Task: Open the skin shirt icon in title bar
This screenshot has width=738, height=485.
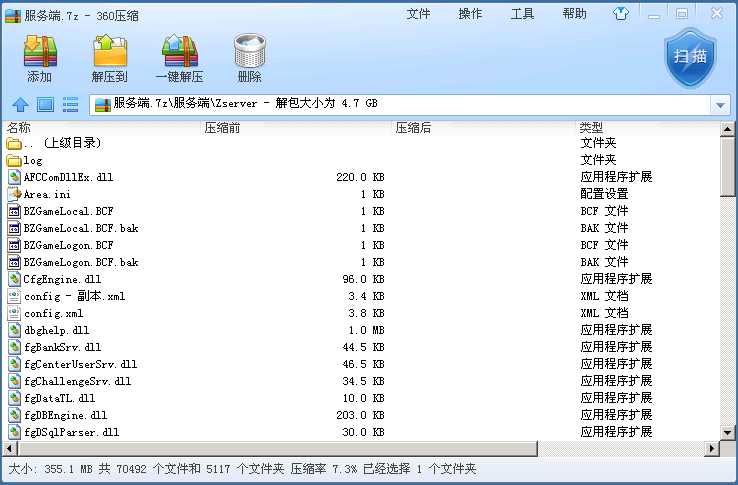Action: click(621, 14)
